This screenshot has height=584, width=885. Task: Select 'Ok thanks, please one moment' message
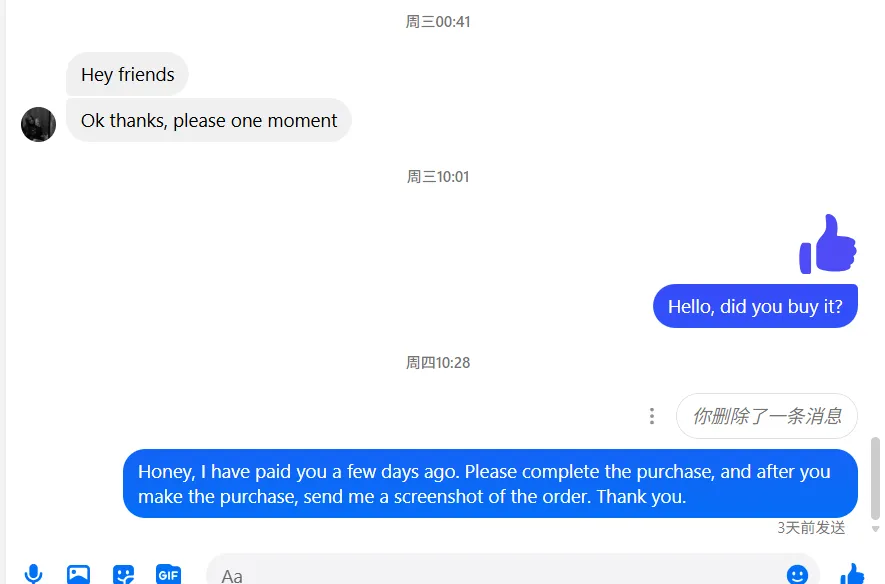pos(209,120)
